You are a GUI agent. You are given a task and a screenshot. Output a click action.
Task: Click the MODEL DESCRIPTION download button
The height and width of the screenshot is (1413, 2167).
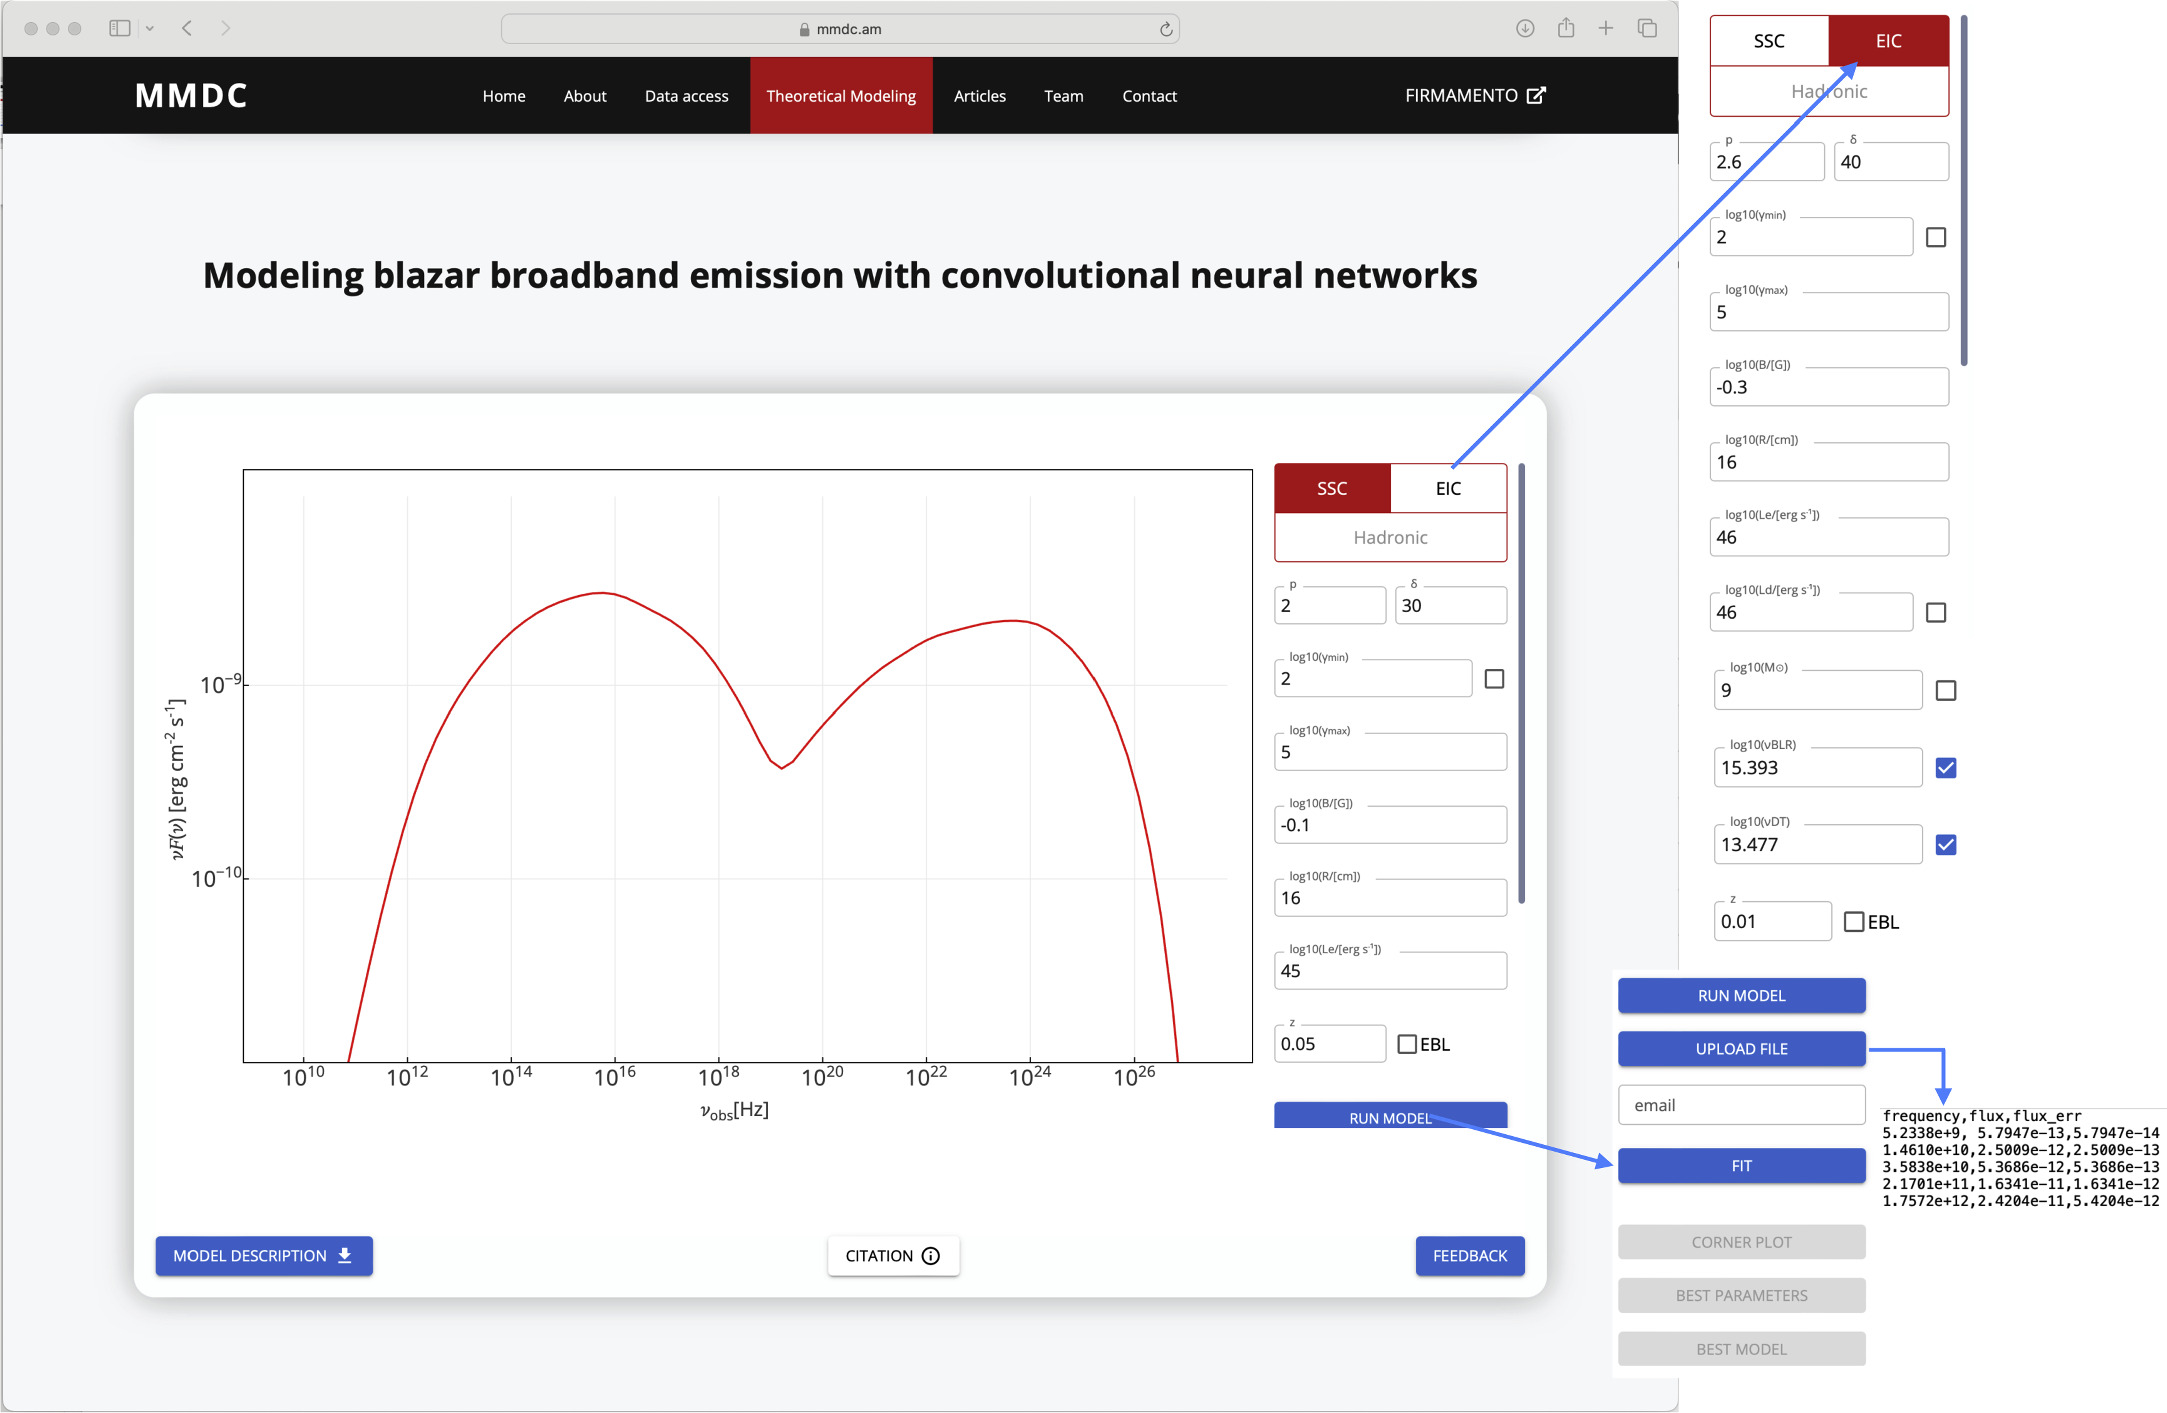point(263,1256)
